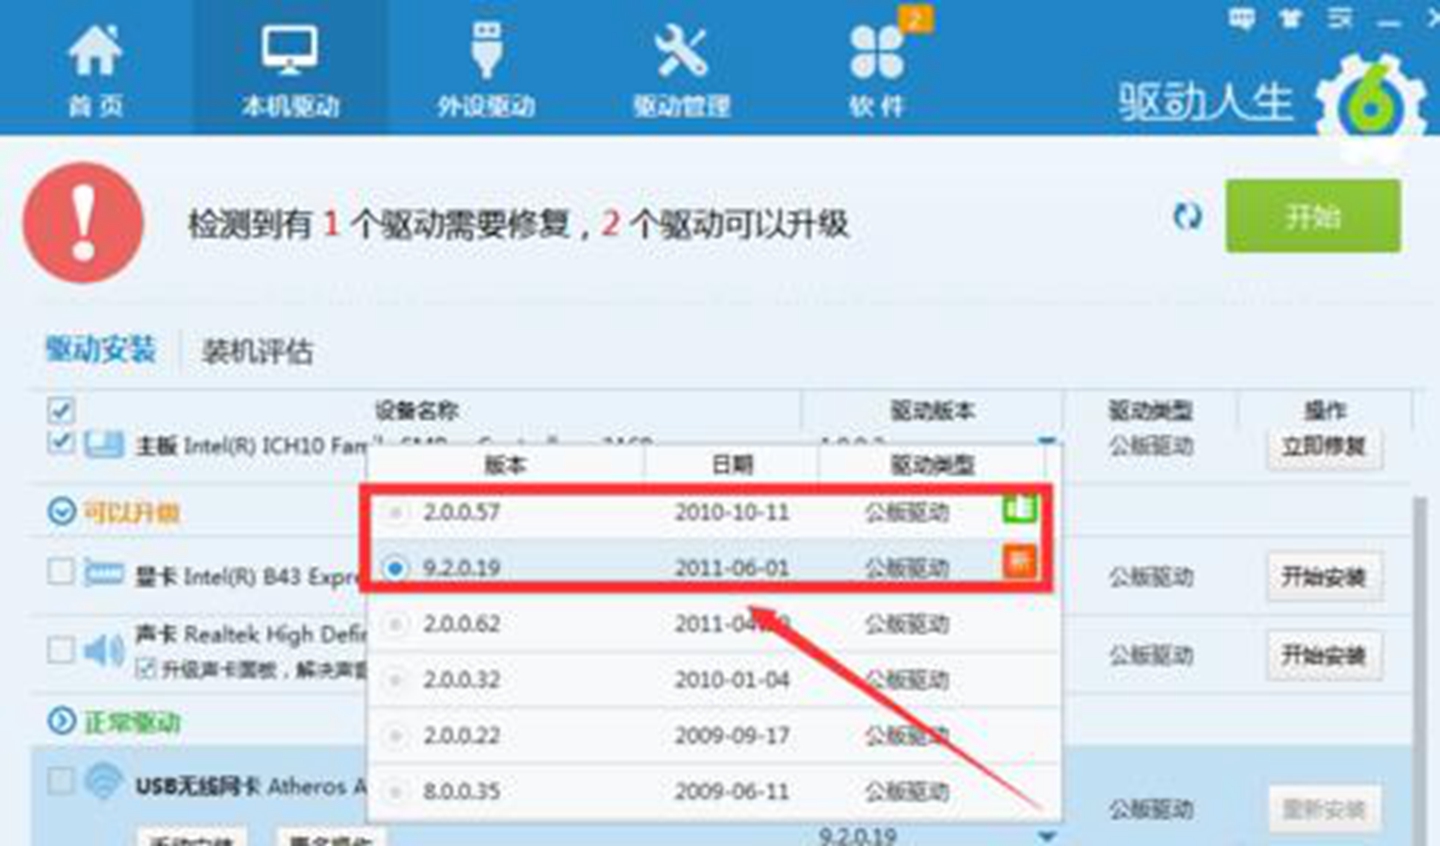Click the date 2010-01-04 cell

(x=732, y=680)
